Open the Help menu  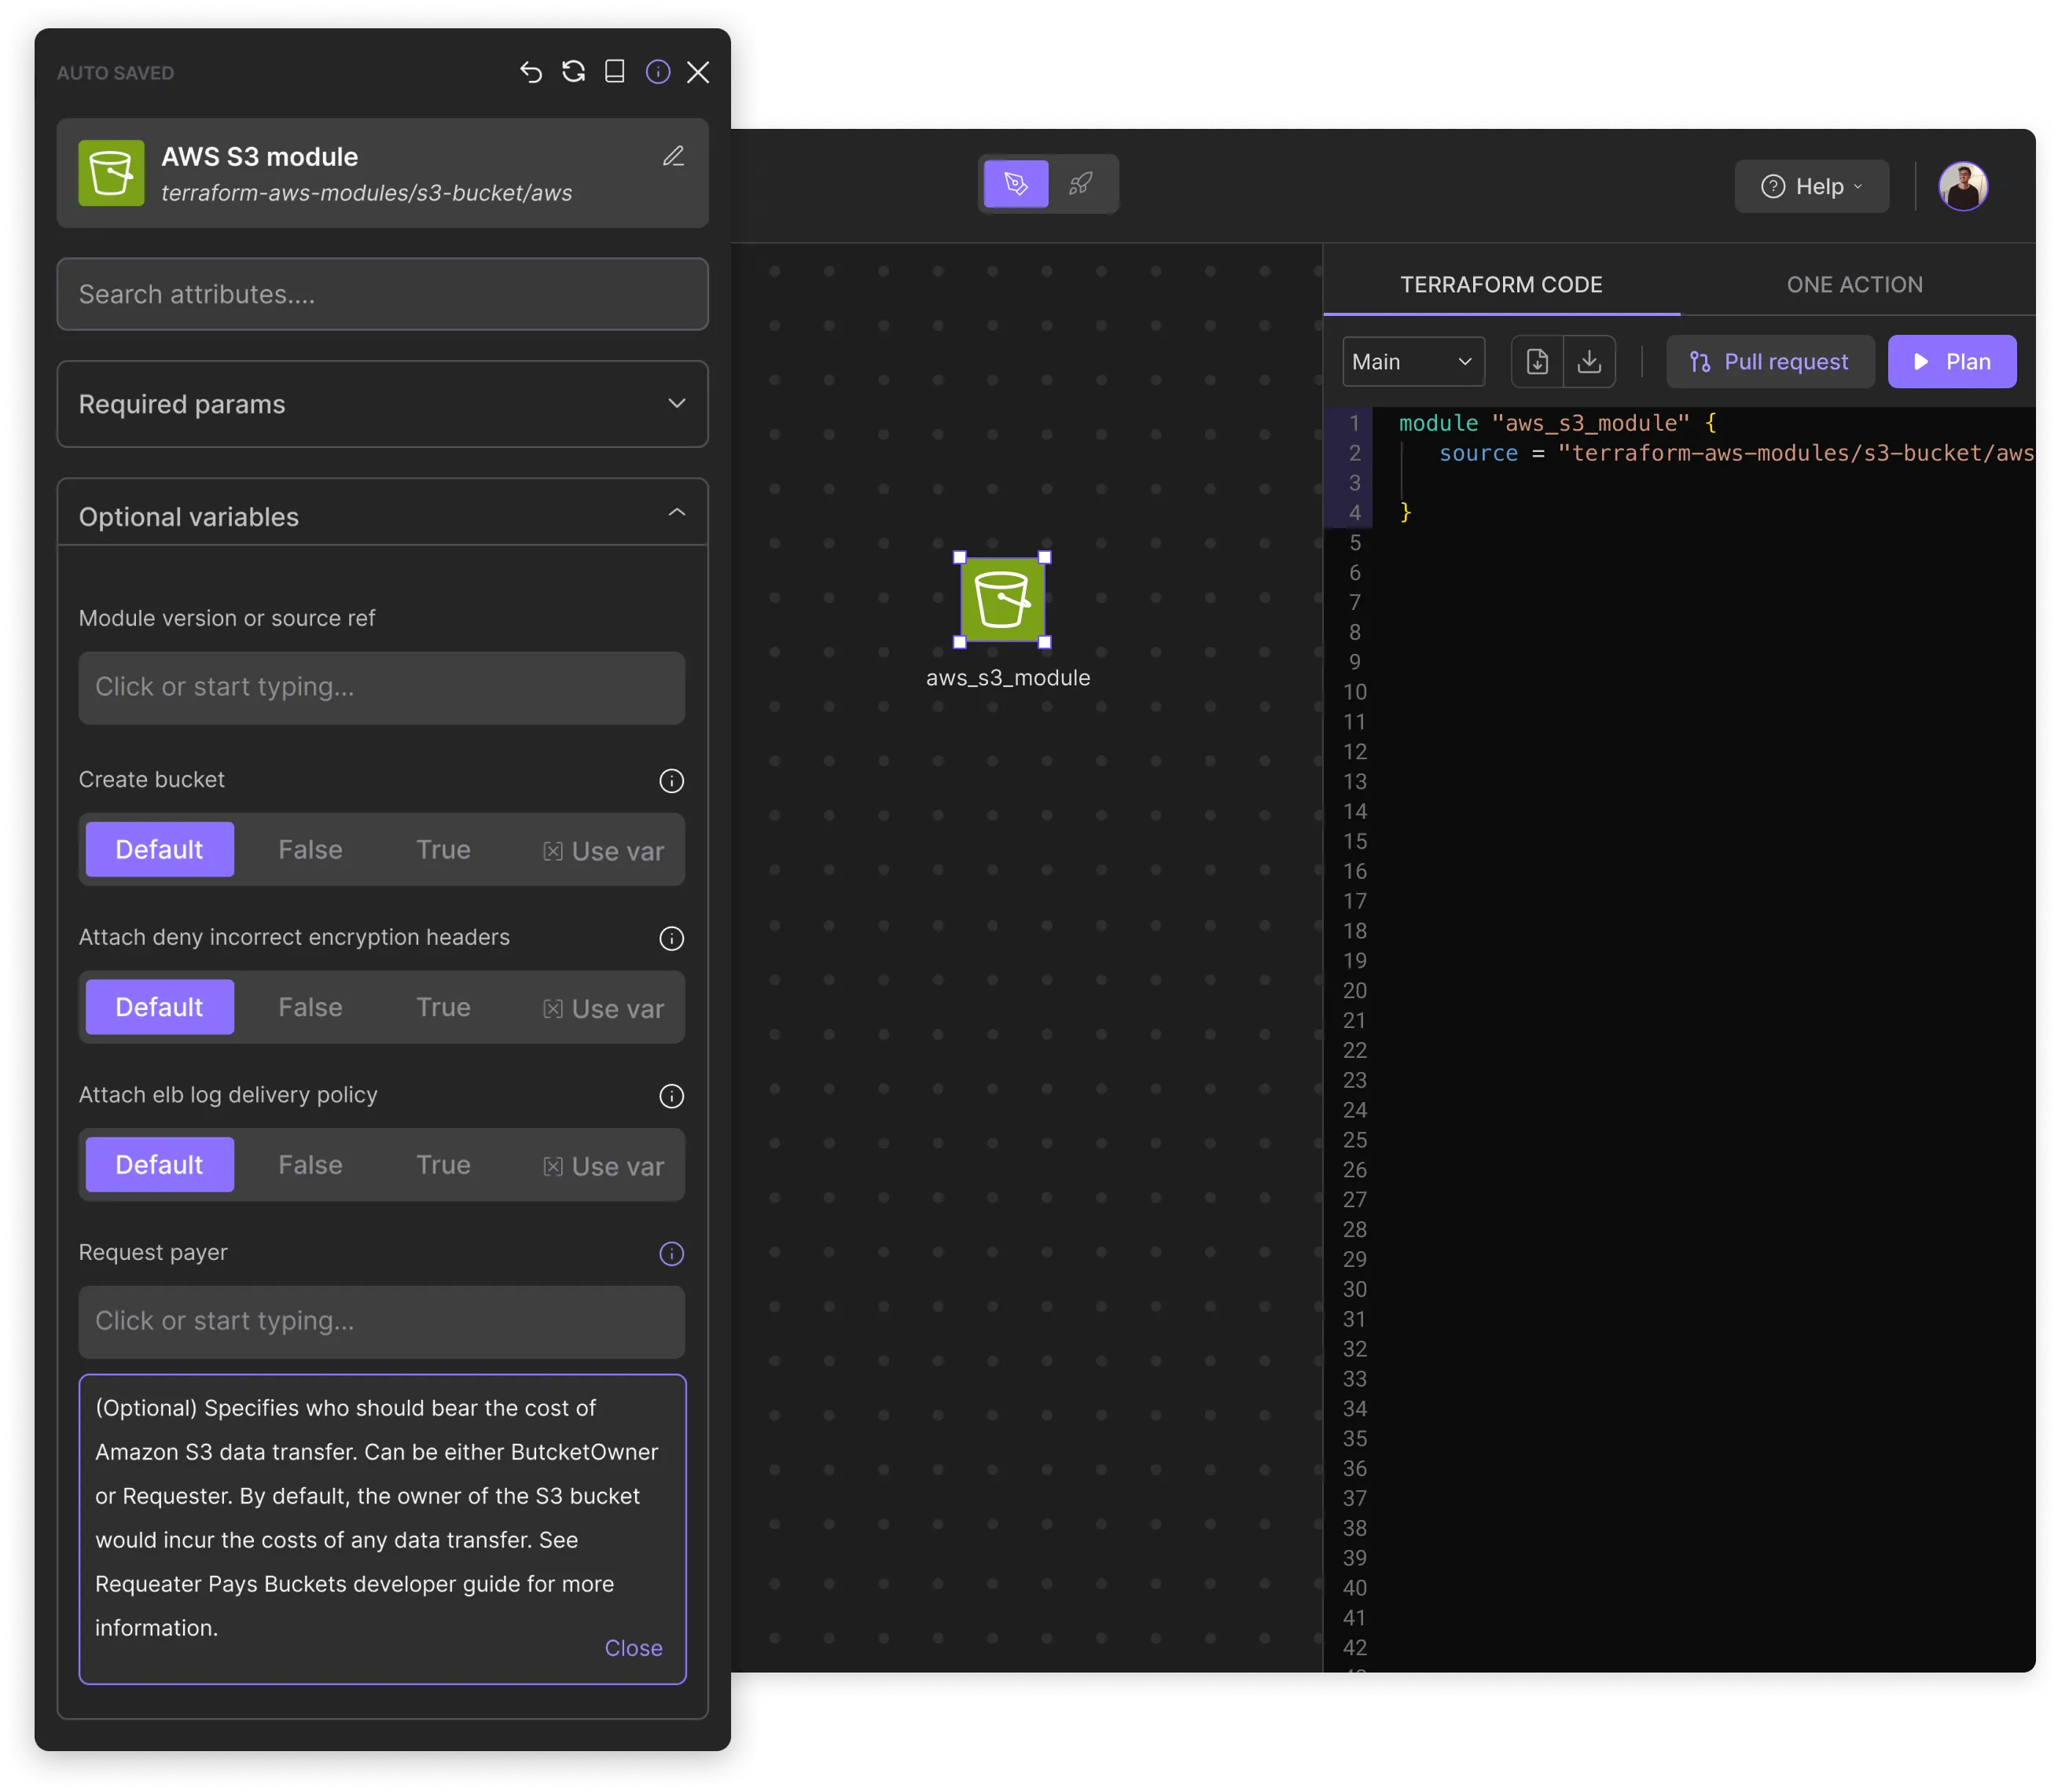1811,187
